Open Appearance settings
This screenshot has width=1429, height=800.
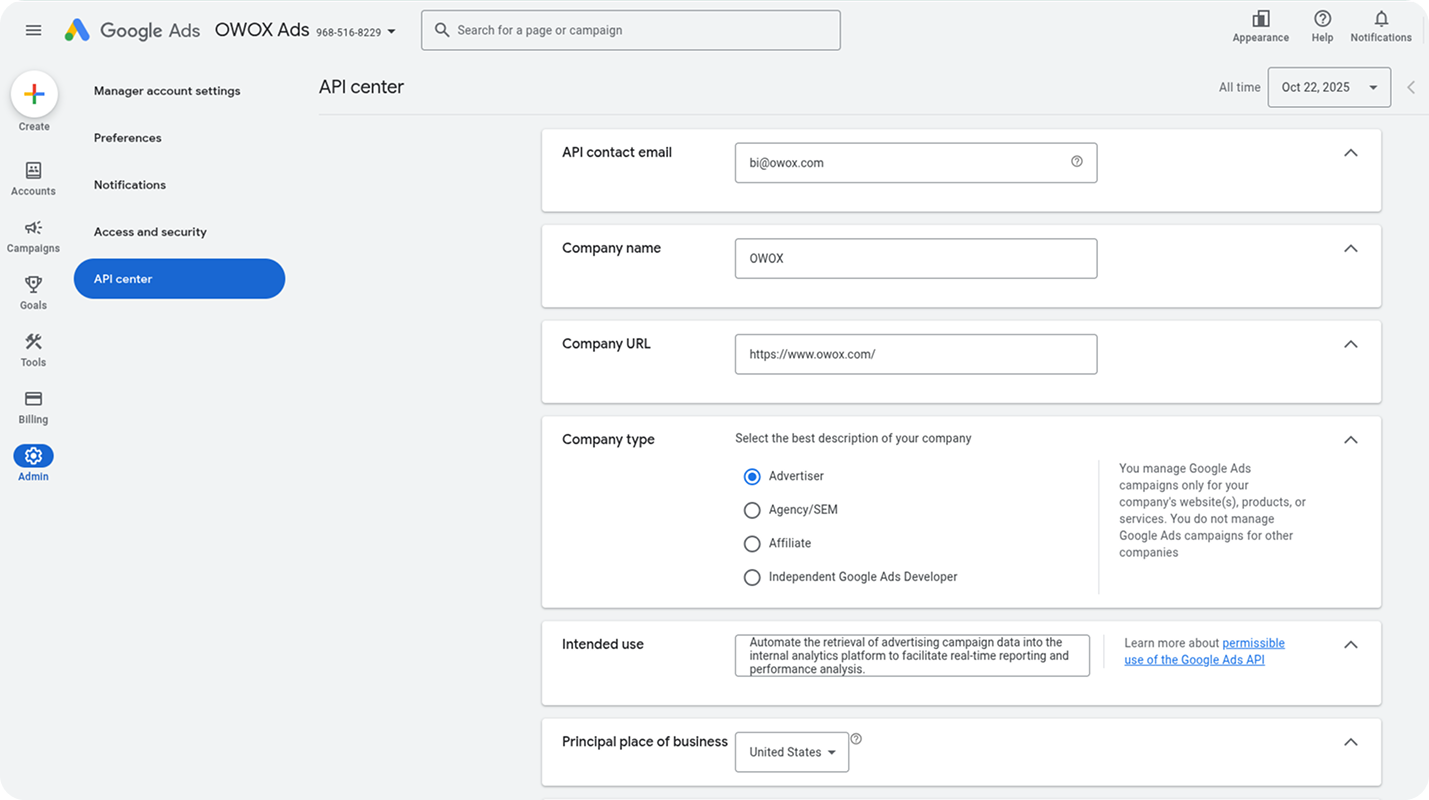click(1260, 25)
